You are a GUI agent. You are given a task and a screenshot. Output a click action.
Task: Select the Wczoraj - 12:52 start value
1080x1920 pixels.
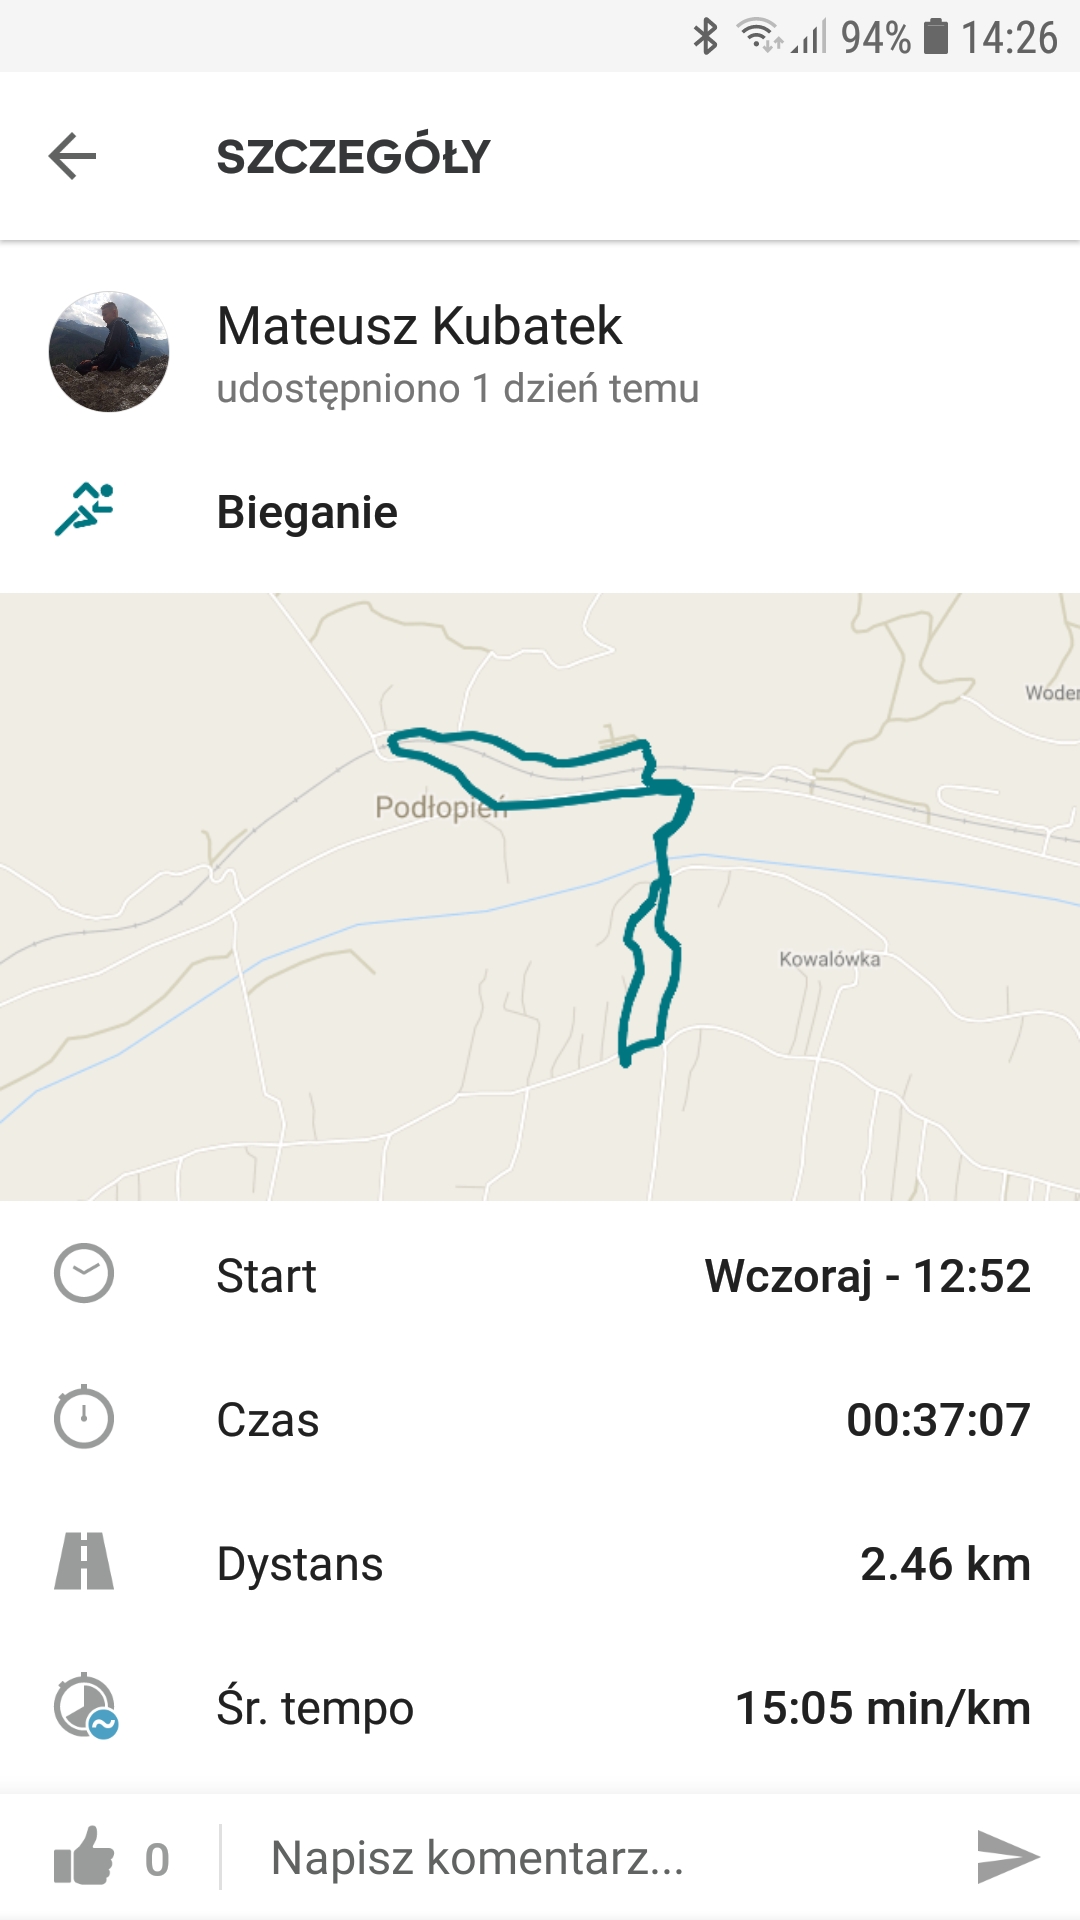867,1276
